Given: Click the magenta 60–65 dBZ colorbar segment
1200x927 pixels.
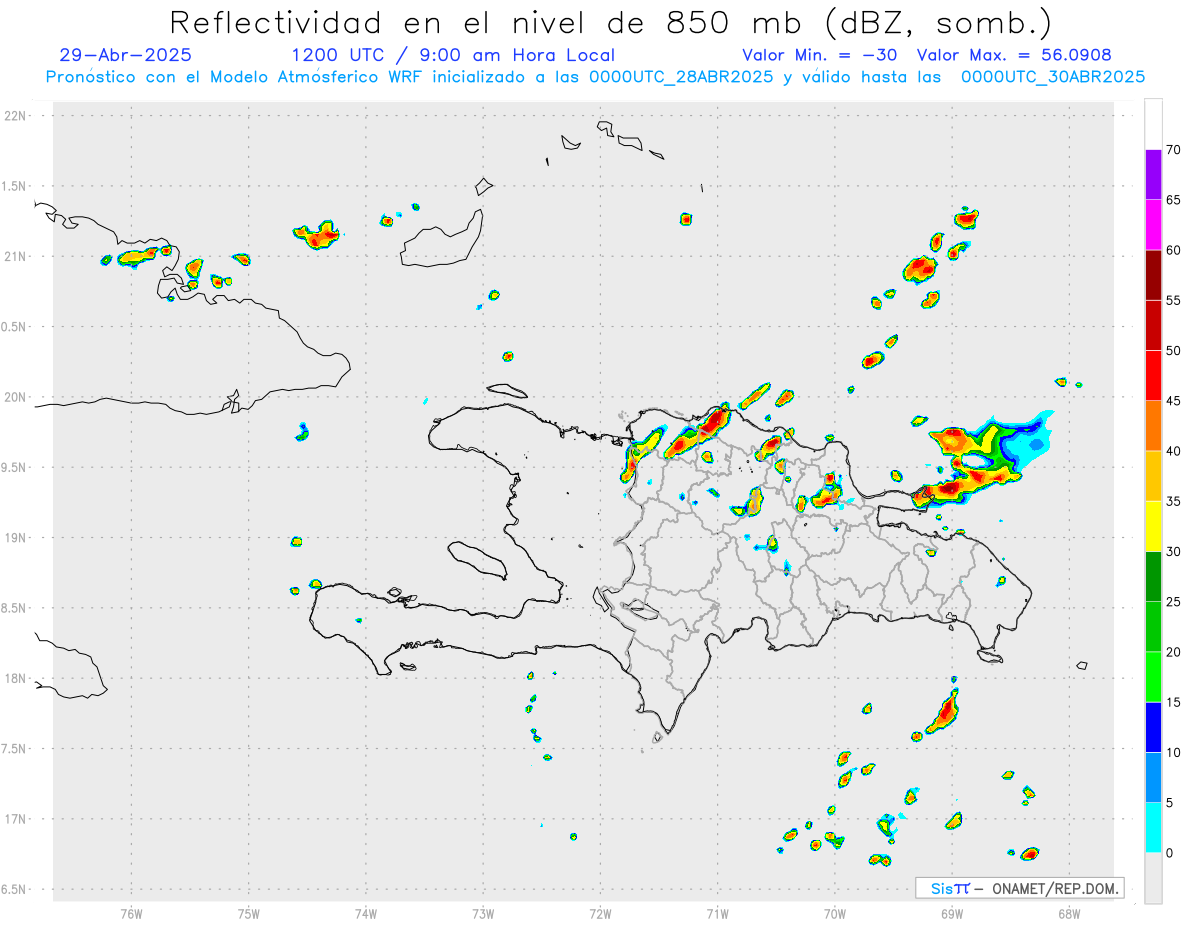Looking at the screenshot, I should click(1153, 225).
